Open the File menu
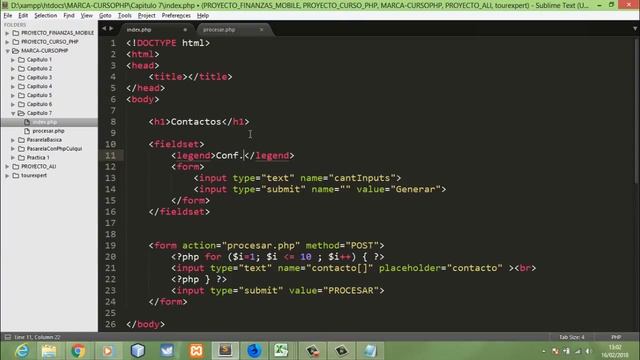 pos(8,16)
